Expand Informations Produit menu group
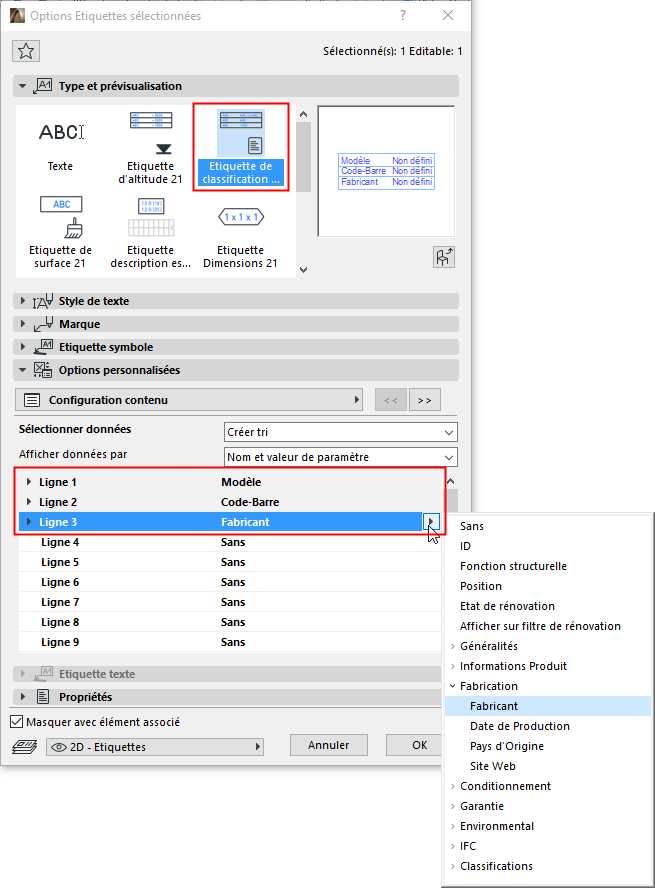 pos(452,666)
